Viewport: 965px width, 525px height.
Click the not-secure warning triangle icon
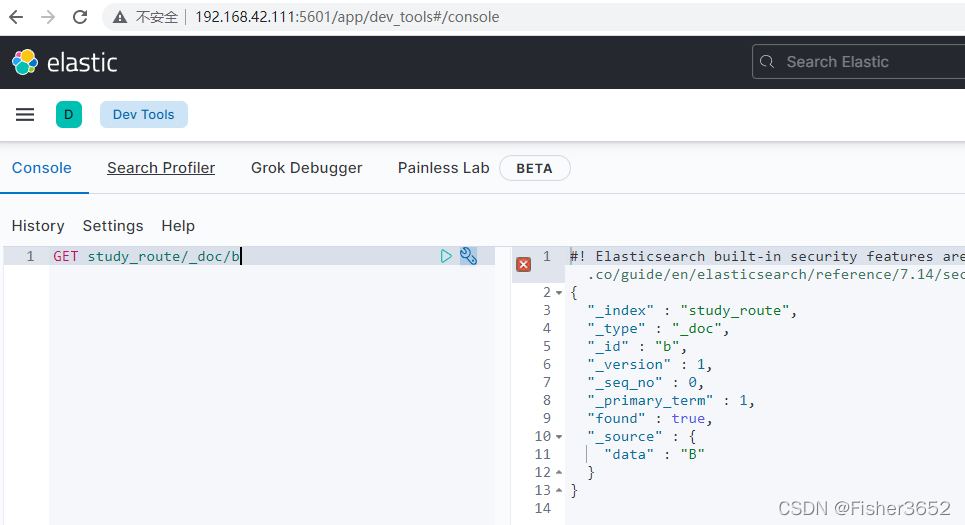120,17
